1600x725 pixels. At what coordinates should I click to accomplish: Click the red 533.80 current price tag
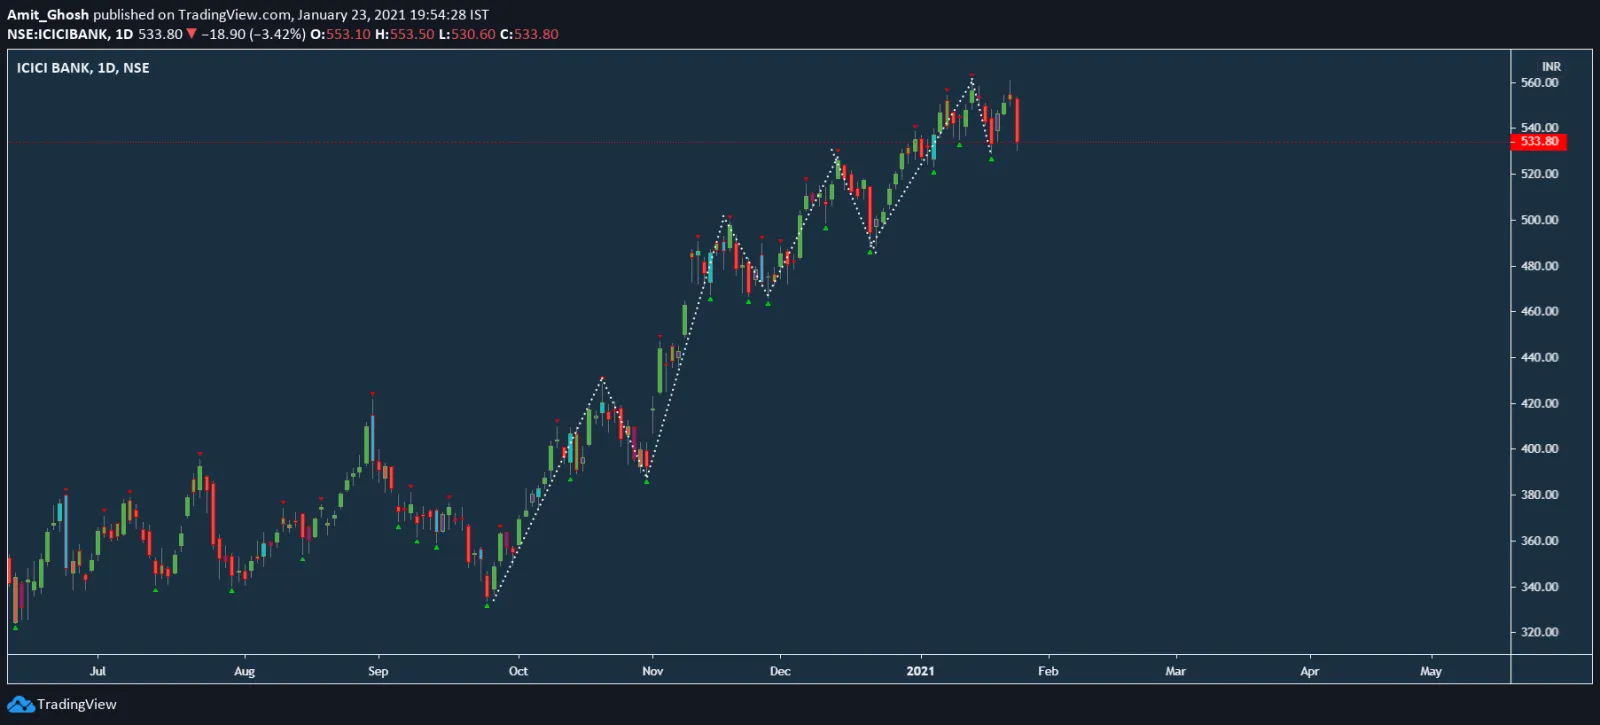pyautogui.click(x=1539, y=142)
